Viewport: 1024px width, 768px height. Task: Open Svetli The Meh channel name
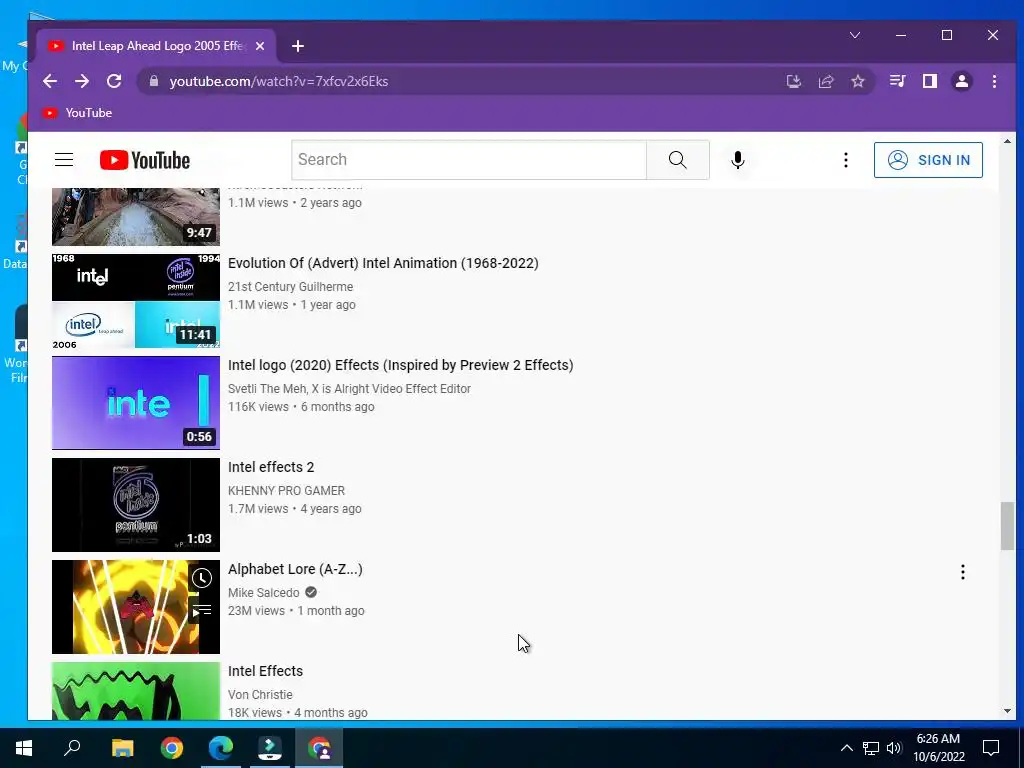pyautogui.click(x=349, y=389)
